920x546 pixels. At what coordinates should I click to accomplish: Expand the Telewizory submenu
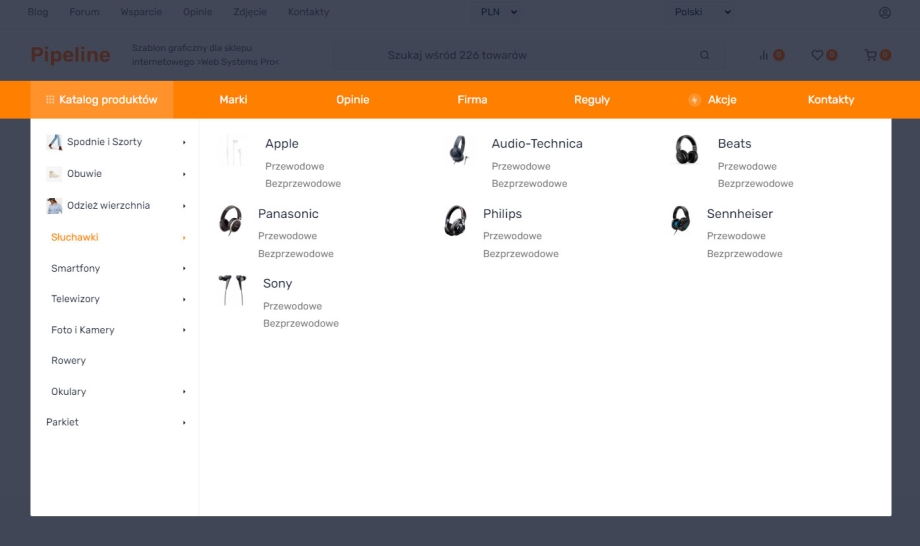pyautogui.click(x=184, y=299)
